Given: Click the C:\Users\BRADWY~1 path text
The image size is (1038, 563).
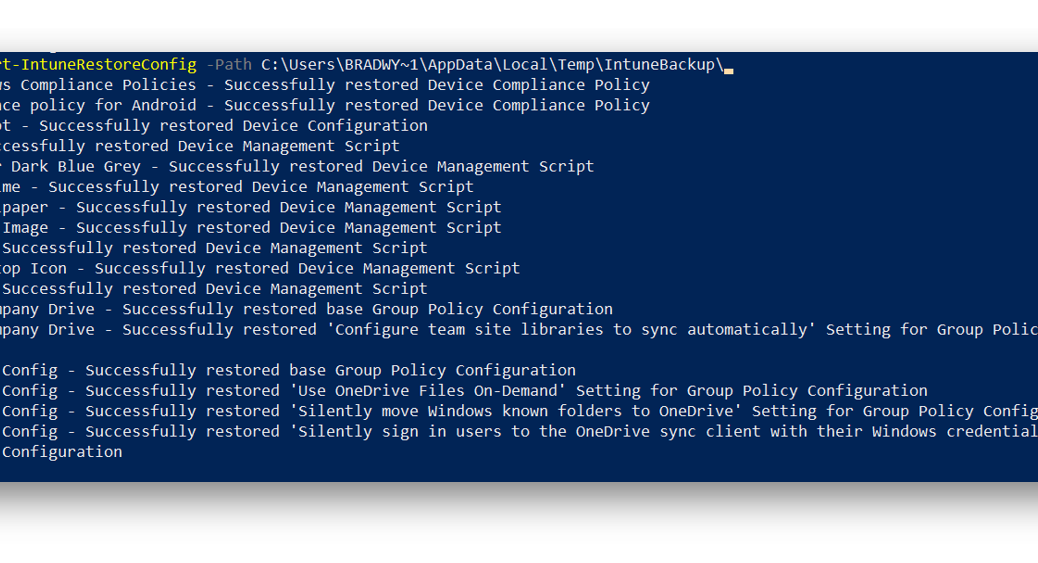Looking at the screenshot, I should click(x=340, y=65).
